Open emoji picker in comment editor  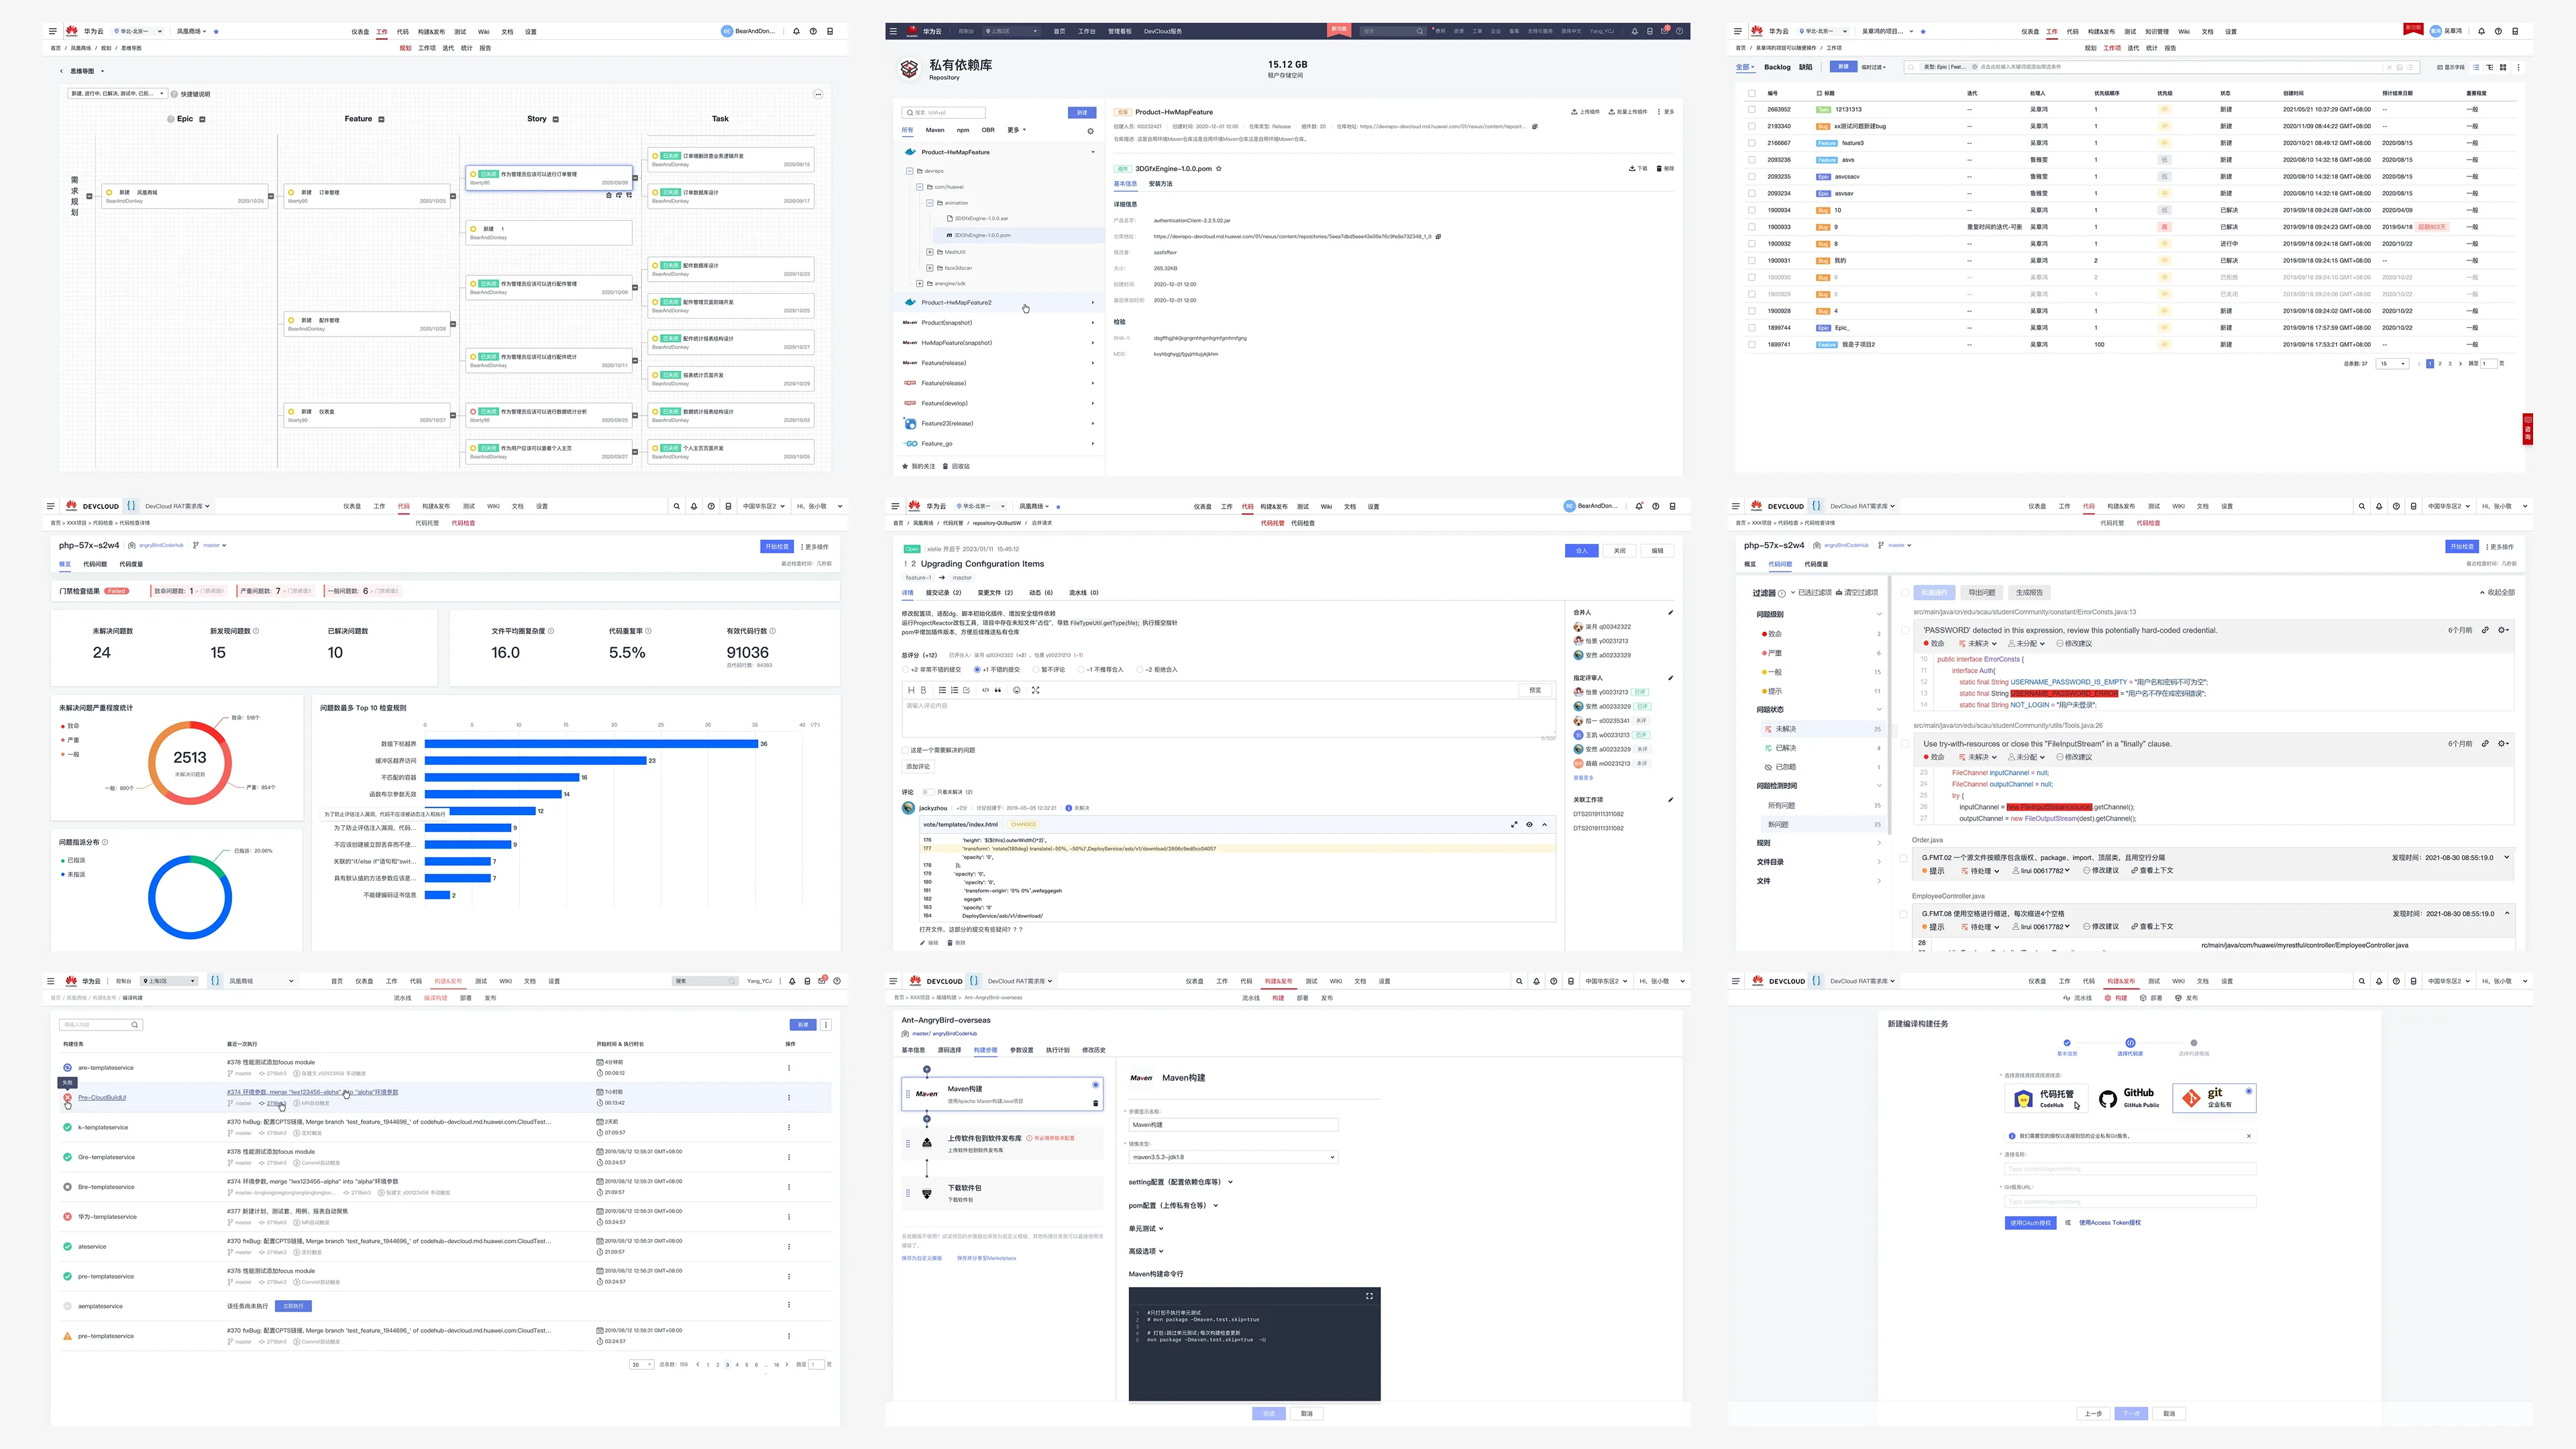pyautogui.click(x=1017, y=690)
